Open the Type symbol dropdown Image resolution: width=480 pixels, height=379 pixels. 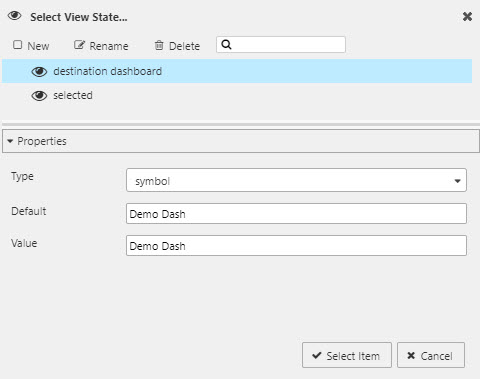click(296, 180)
